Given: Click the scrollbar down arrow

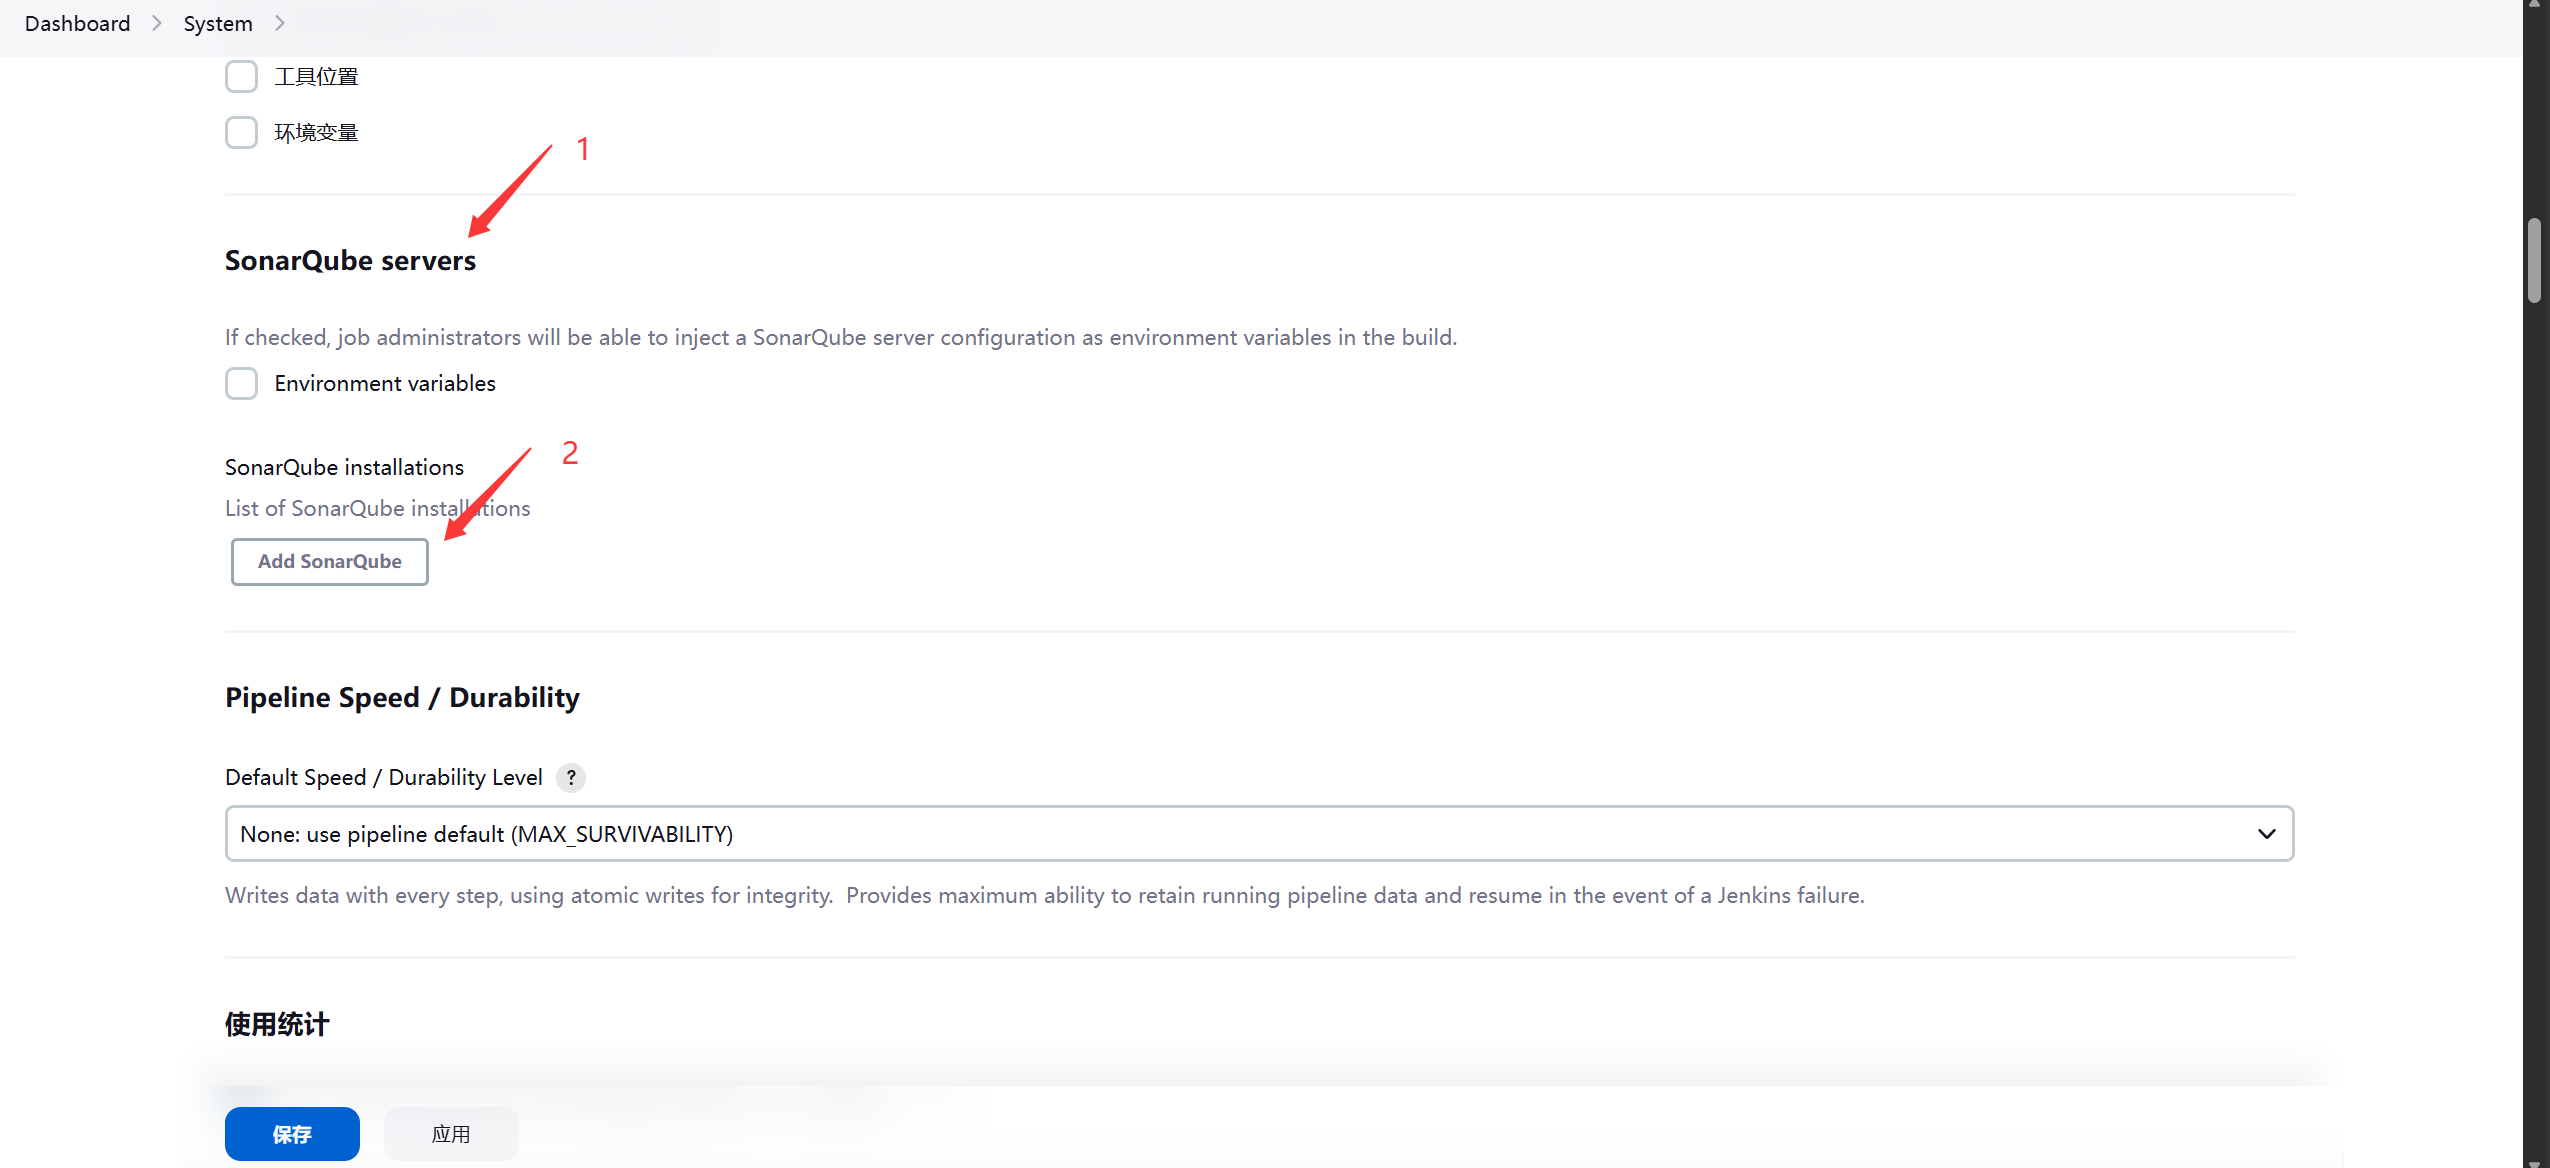Looking at the screenshot, I should pyautogui.click(x=2534, y=1162).
